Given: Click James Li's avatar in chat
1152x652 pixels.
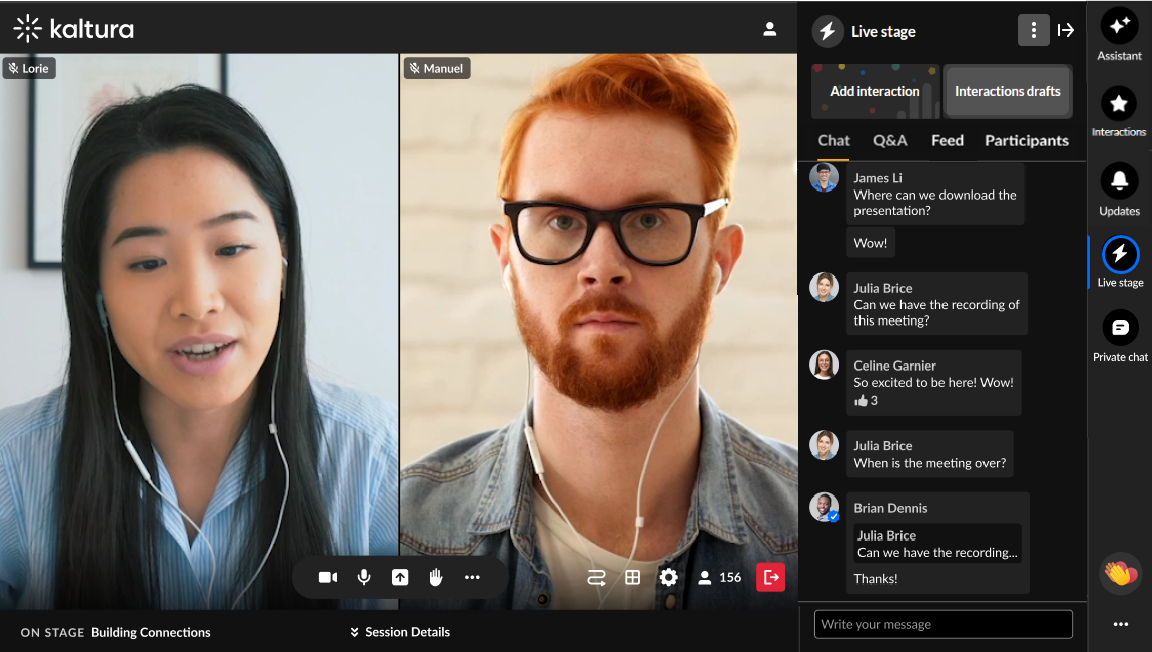Looking at the screenshot, I should tap(824, 177).
